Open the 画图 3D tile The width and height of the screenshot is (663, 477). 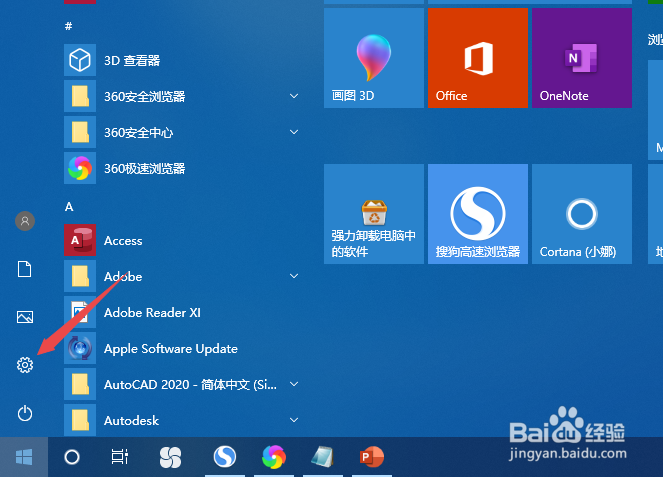click(374, 58)
